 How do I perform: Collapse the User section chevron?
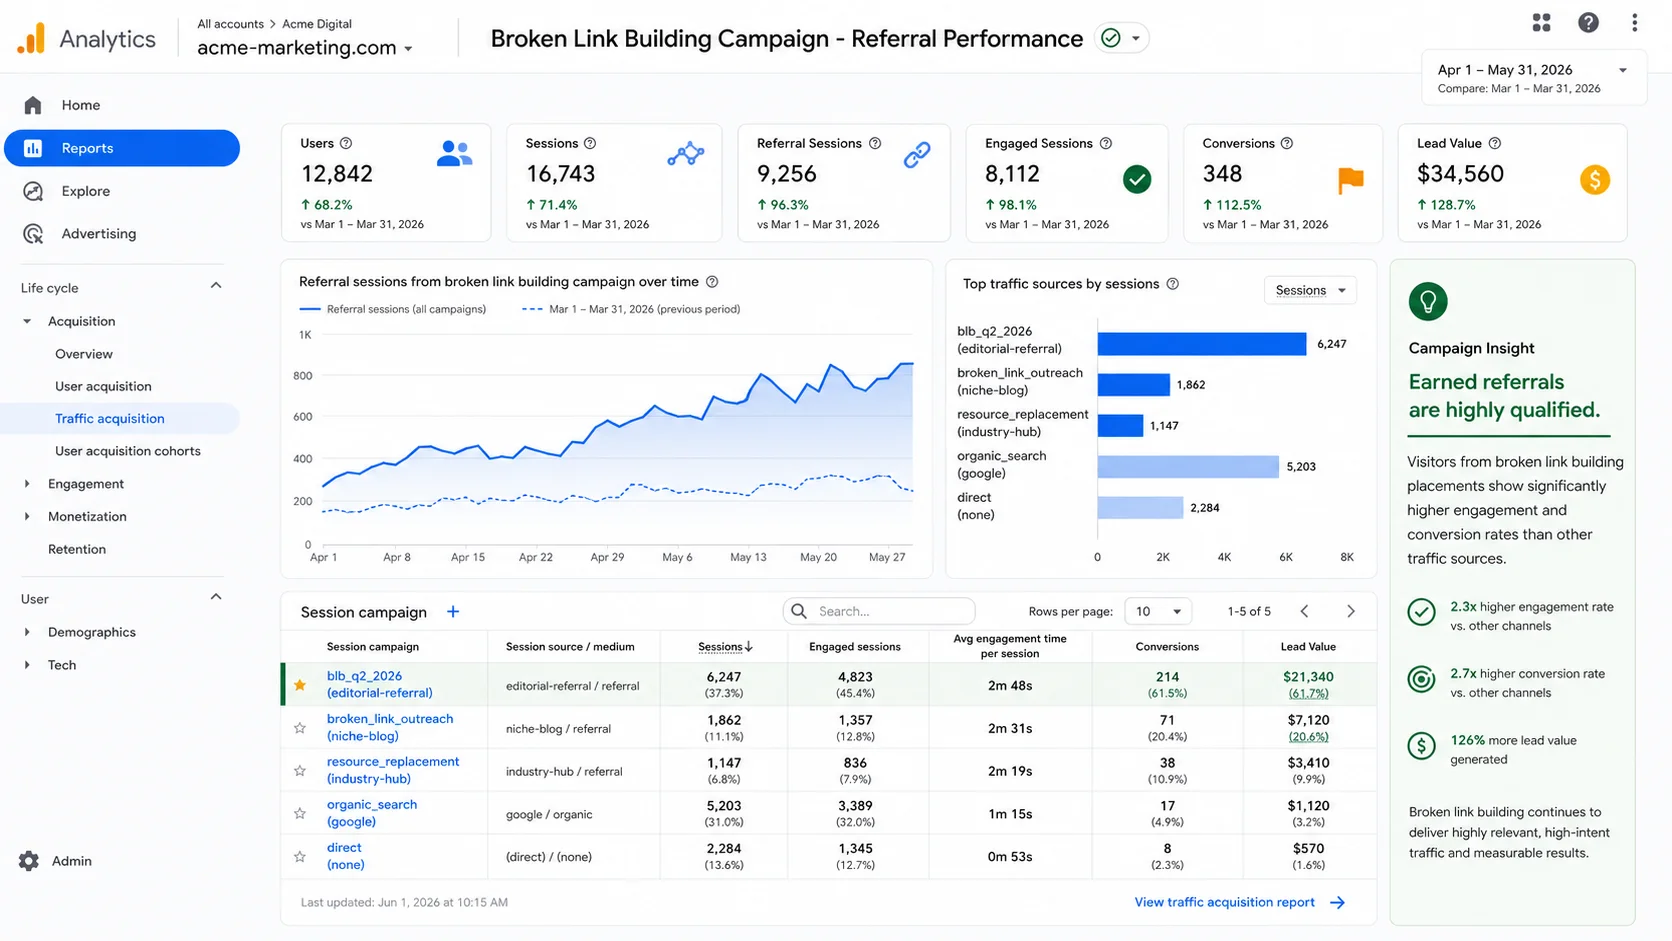216,597
